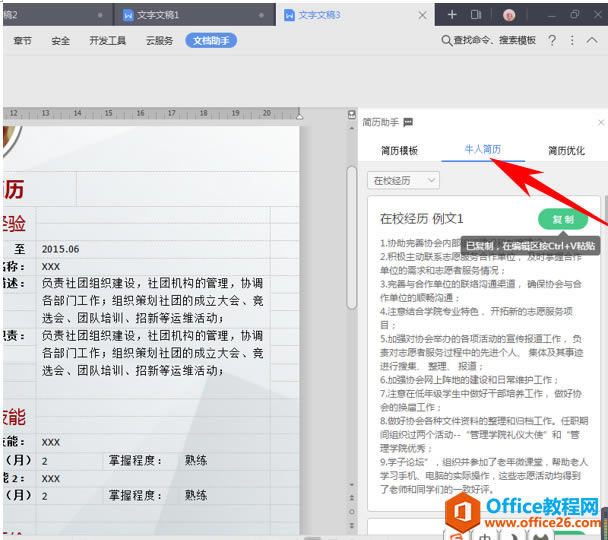Click the 2015.06 date cell

coord(60,249)
